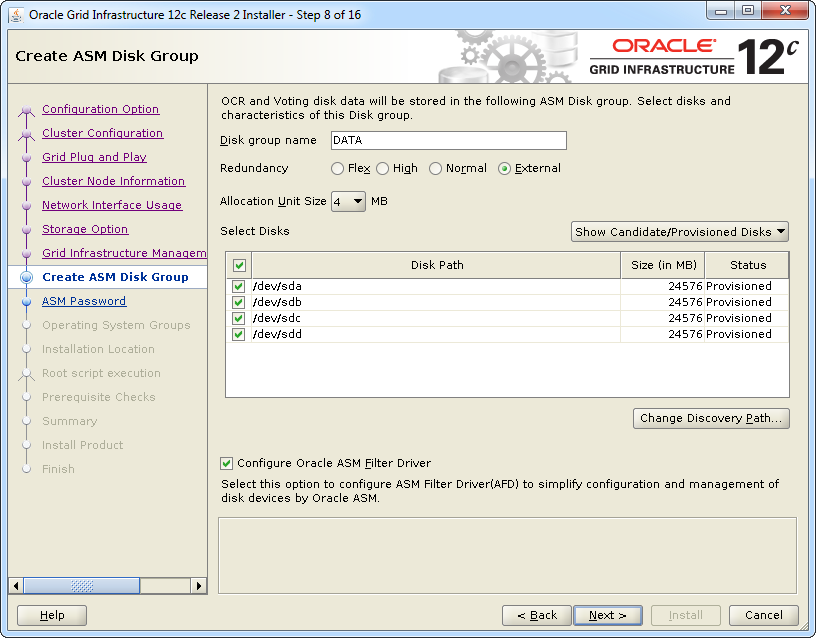Disable Configure Oracle ASM Filter Driver
Image resolution: width=816 pixels, height=638 pixels.
click(x=226, y=463)
